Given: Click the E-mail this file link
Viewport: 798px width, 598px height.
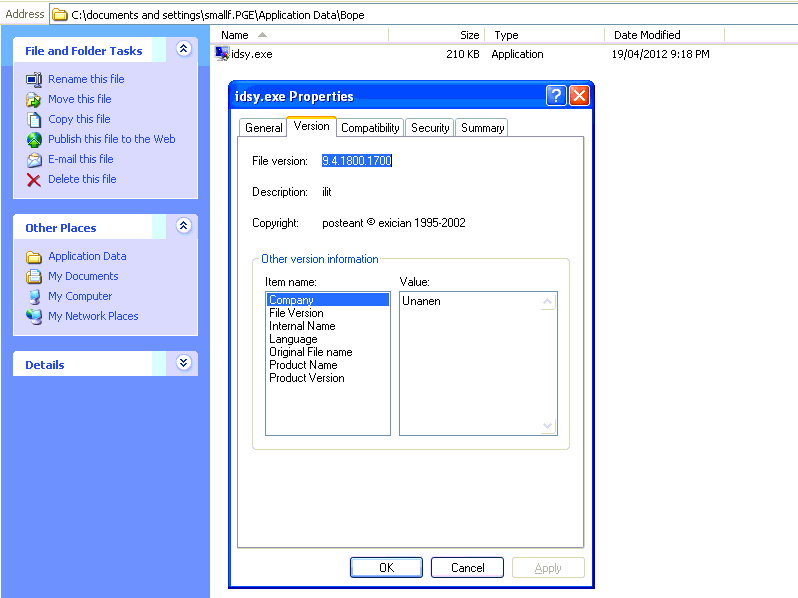Looking at the screenshot, I should point(80,159).
